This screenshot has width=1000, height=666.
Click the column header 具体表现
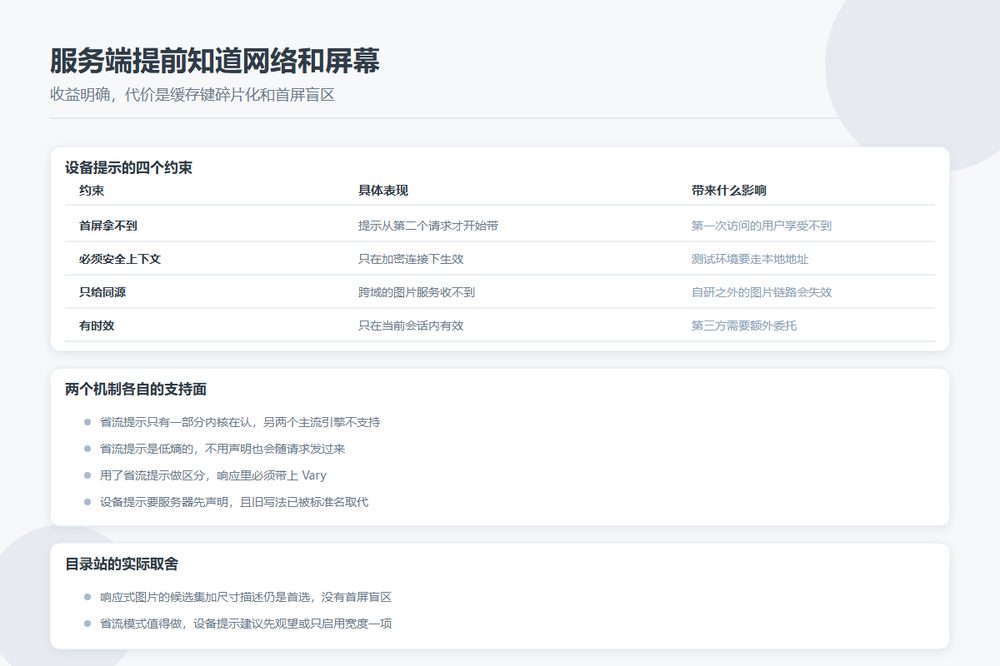click(x=383, y=190)
